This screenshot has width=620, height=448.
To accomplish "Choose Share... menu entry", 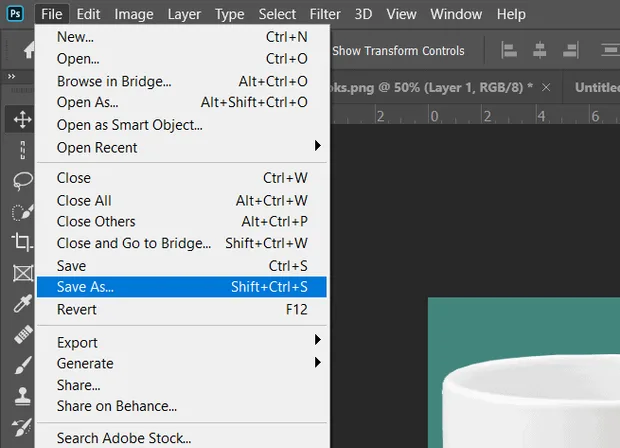I will tap(182, 385).
